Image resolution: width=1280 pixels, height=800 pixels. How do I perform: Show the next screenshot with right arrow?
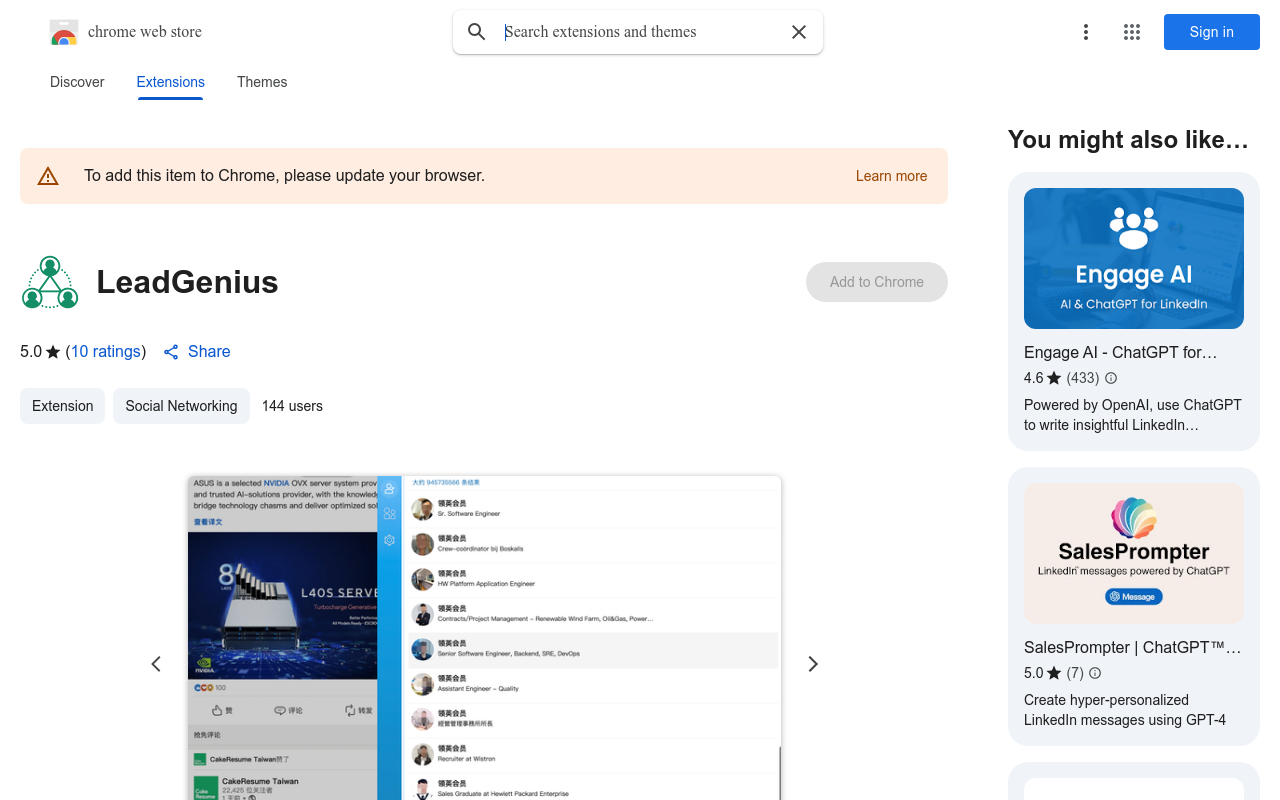pos(813,664)
